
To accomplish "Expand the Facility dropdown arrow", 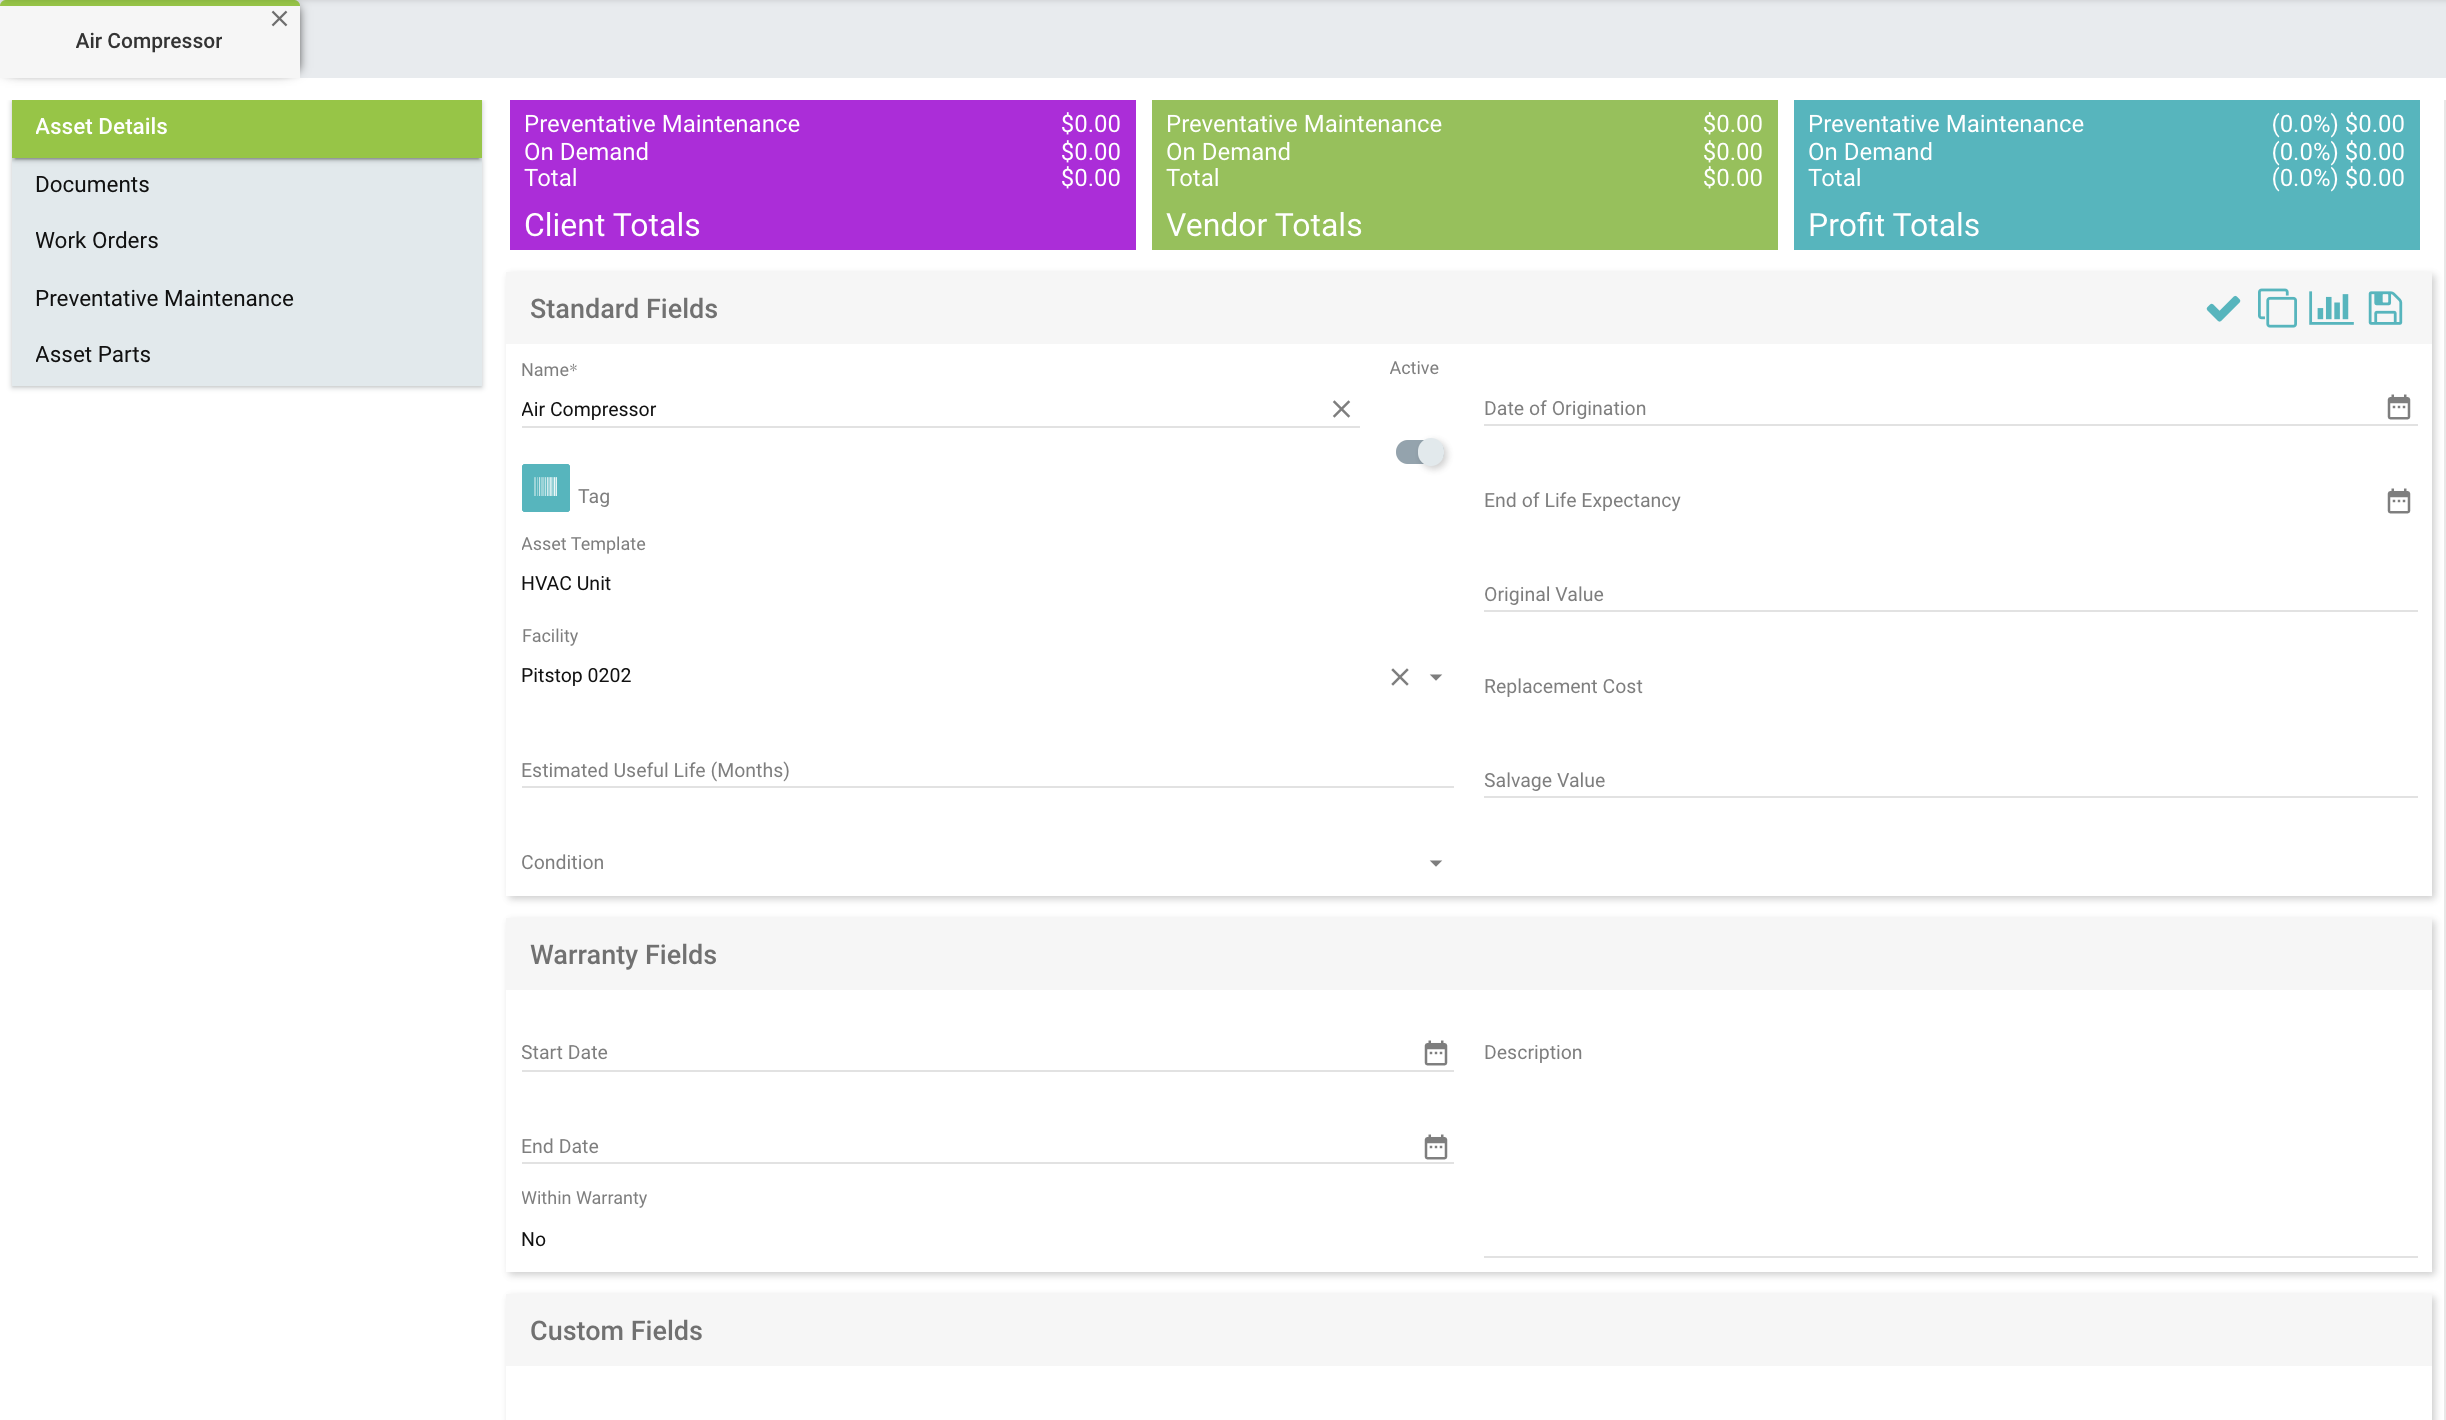I will tap(1436, 677).
